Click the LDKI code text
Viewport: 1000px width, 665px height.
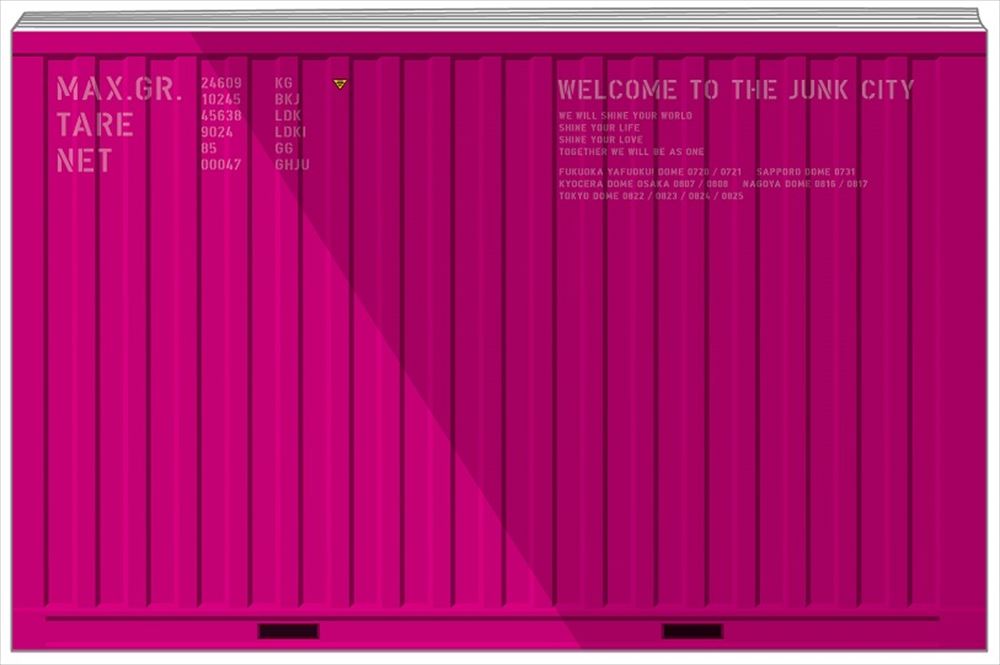(290, 132)
